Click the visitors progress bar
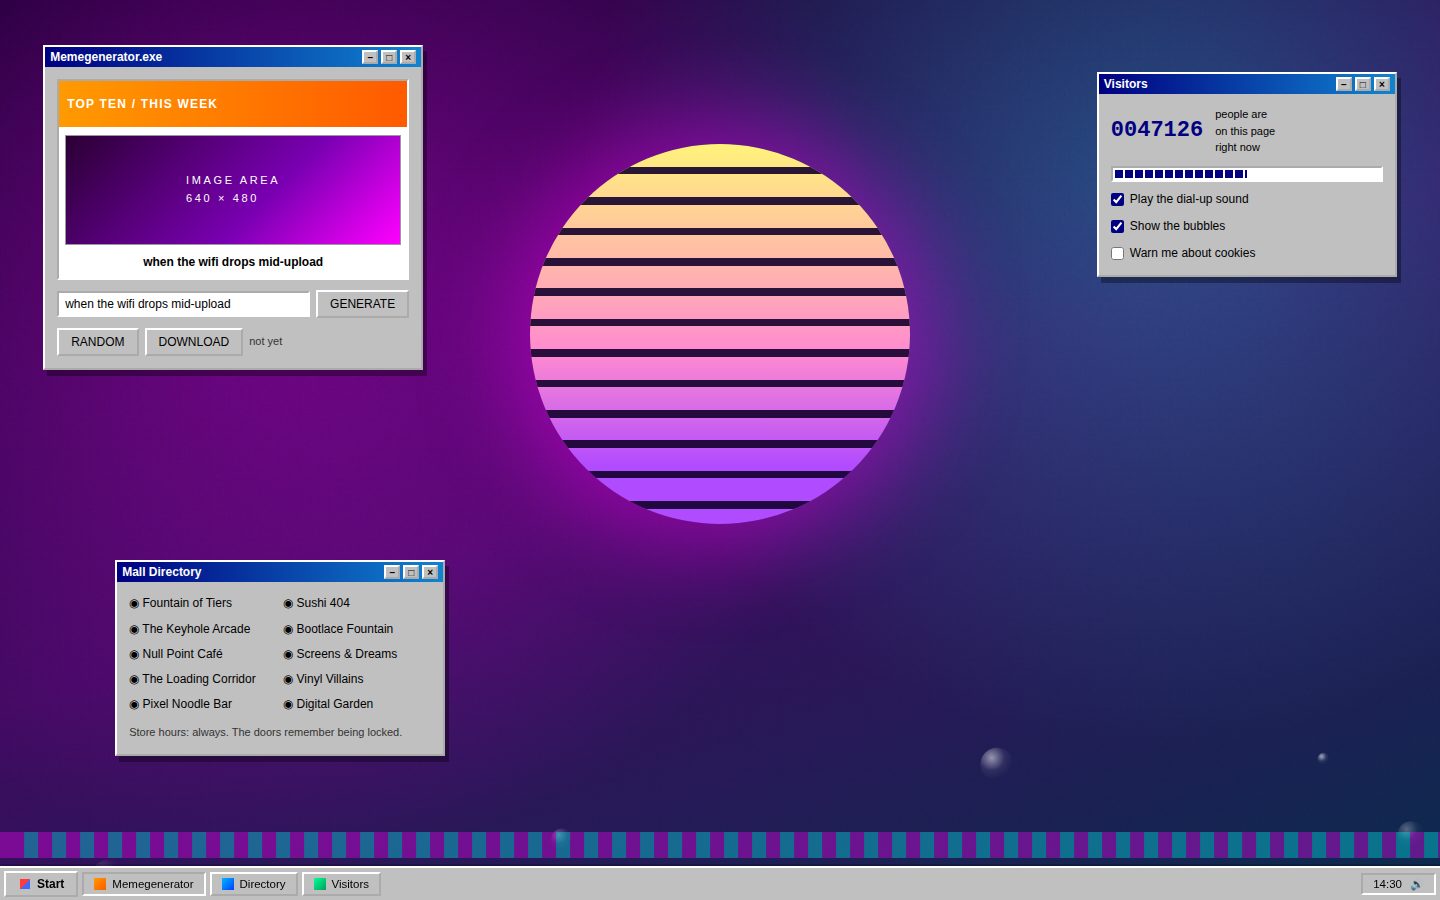Screen dimensions: 1440x900 1247,174
